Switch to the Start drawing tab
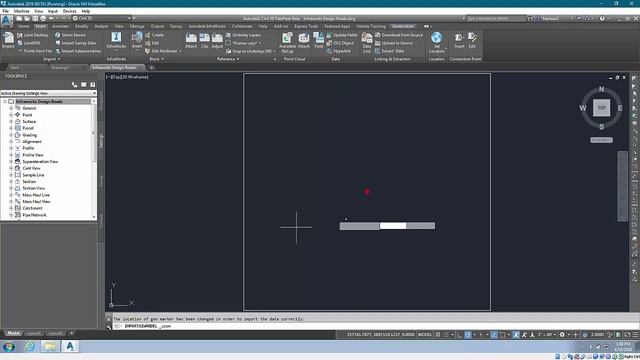Screen dimensions: 640x360 coord(15,68)
